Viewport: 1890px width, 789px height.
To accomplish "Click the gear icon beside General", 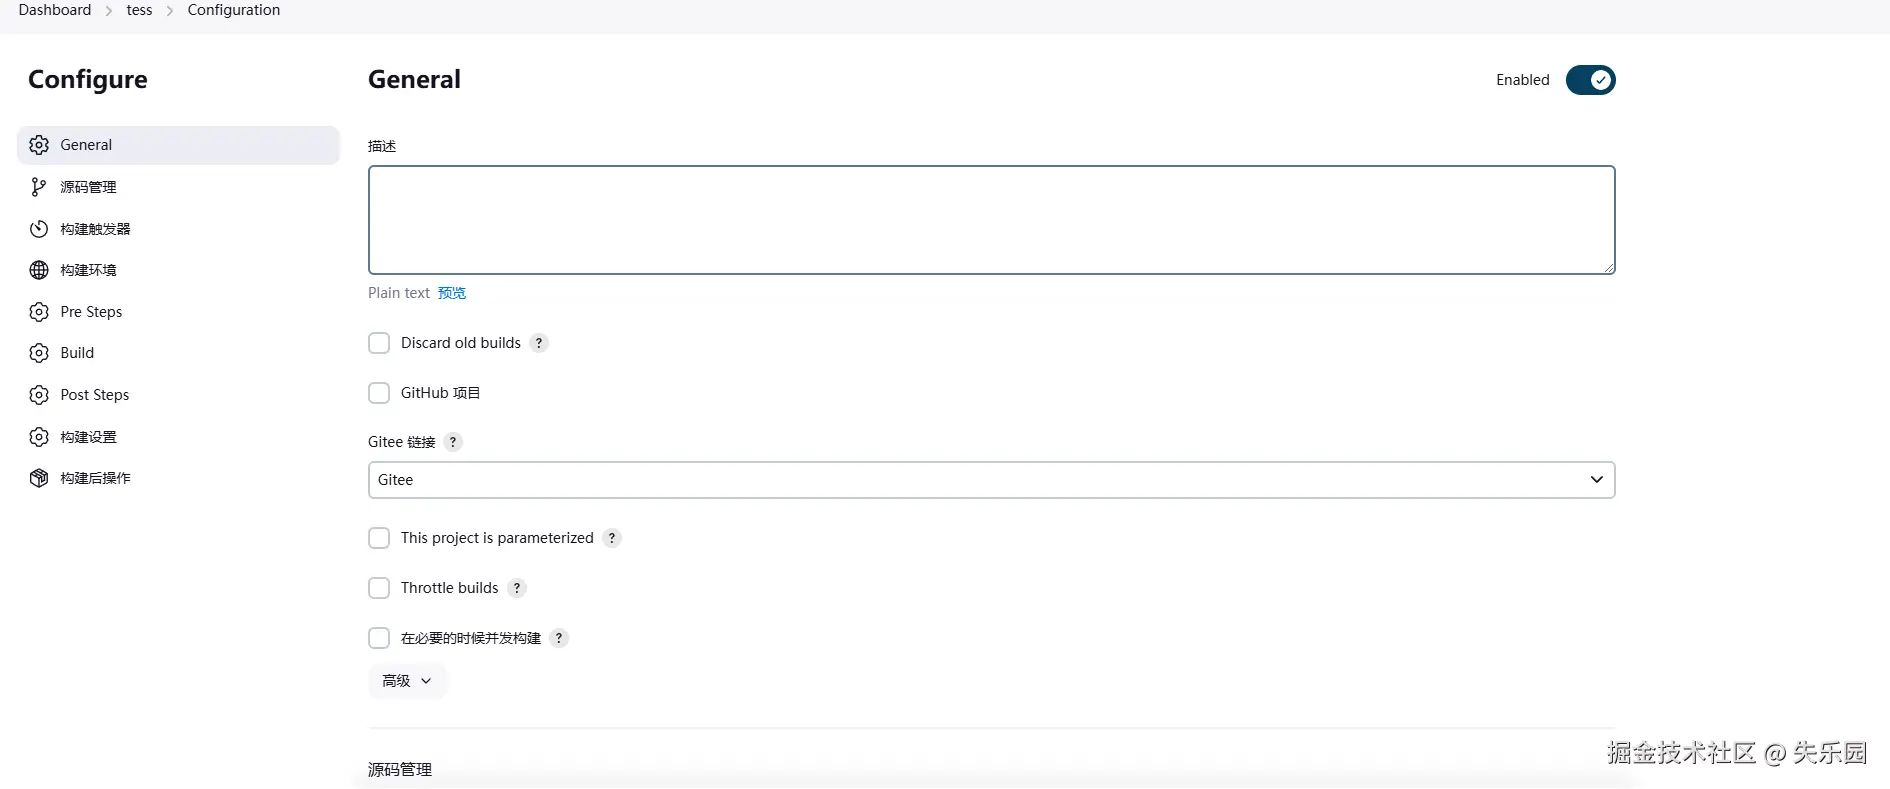I will pyautogui.click(x=39, y=145).
